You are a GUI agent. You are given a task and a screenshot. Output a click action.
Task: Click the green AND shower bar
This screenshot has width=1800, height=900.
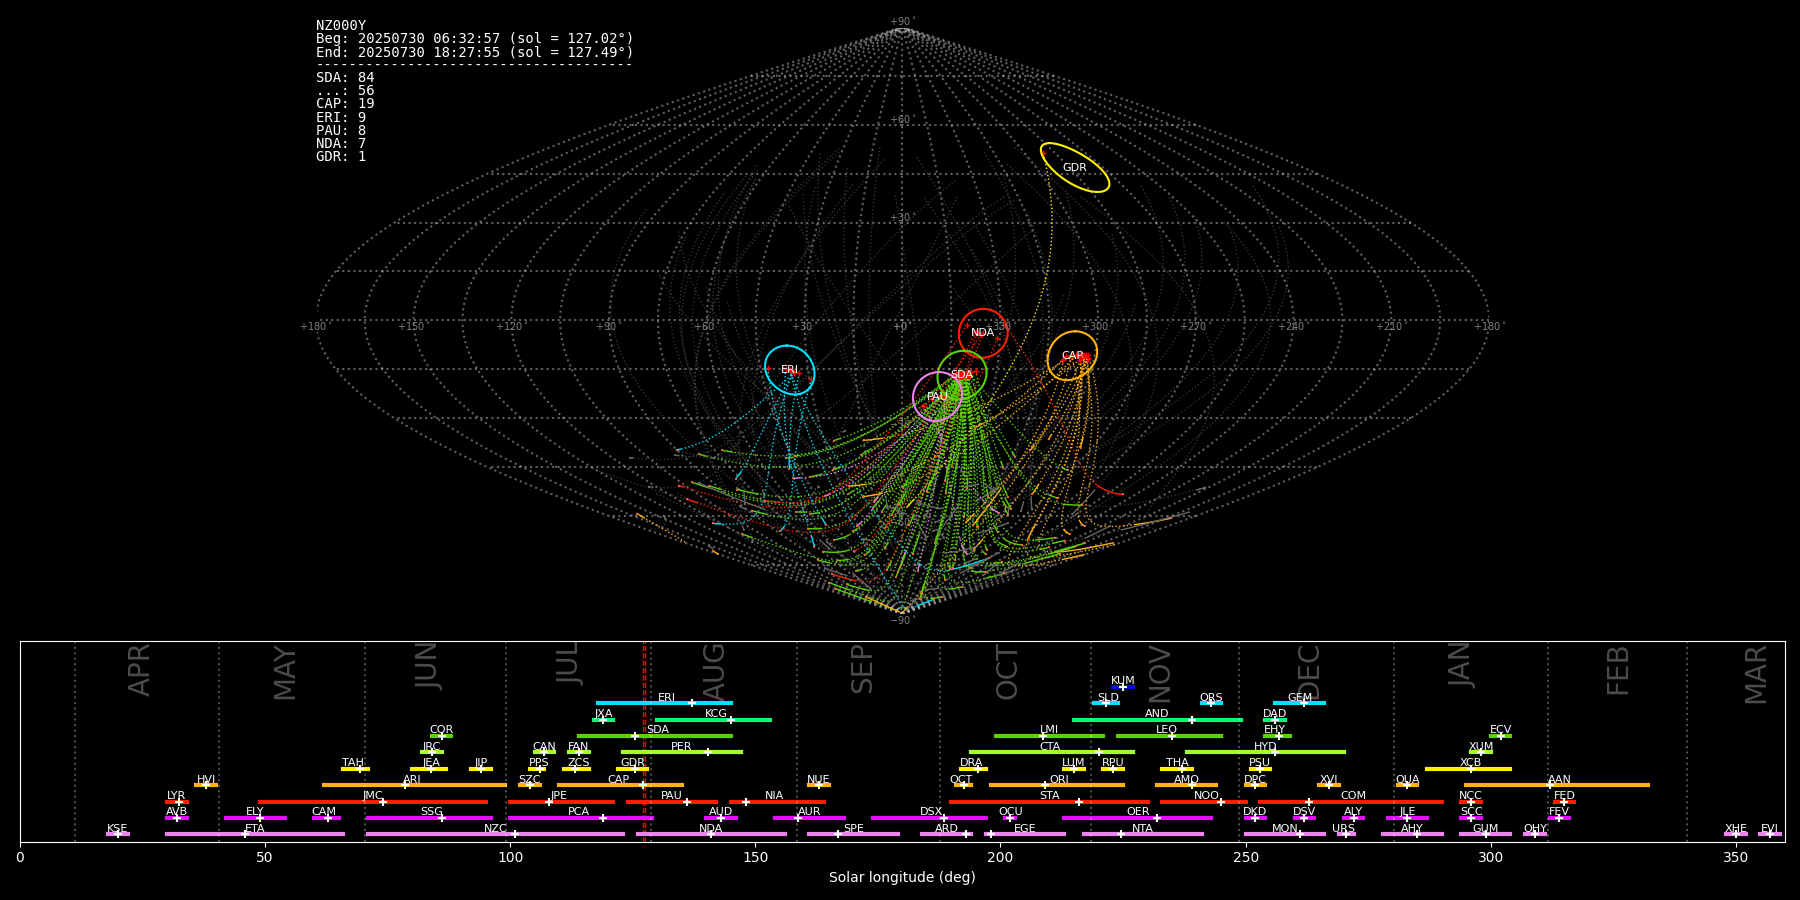click(1157, 719)
